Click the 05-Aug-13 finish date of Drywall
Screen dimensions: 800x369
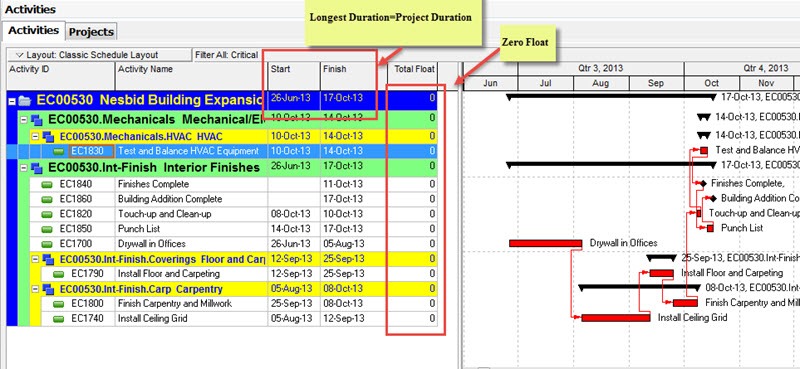point(343,244)
